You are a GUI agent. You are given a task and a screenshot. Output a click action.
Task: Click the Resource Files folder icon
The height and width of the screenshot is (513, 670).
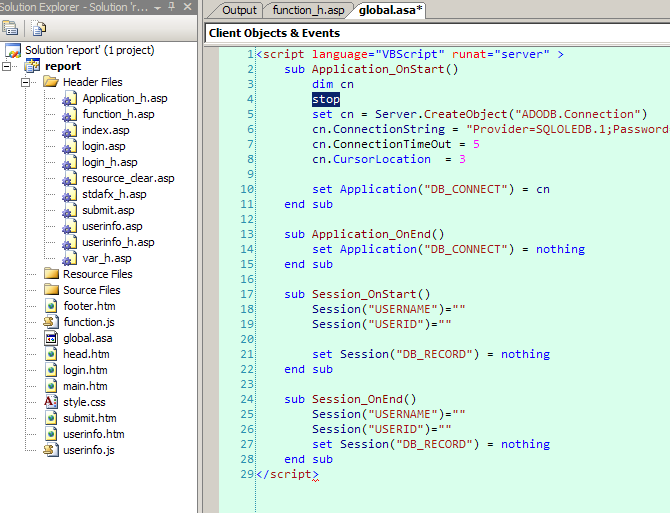[51, 273]
